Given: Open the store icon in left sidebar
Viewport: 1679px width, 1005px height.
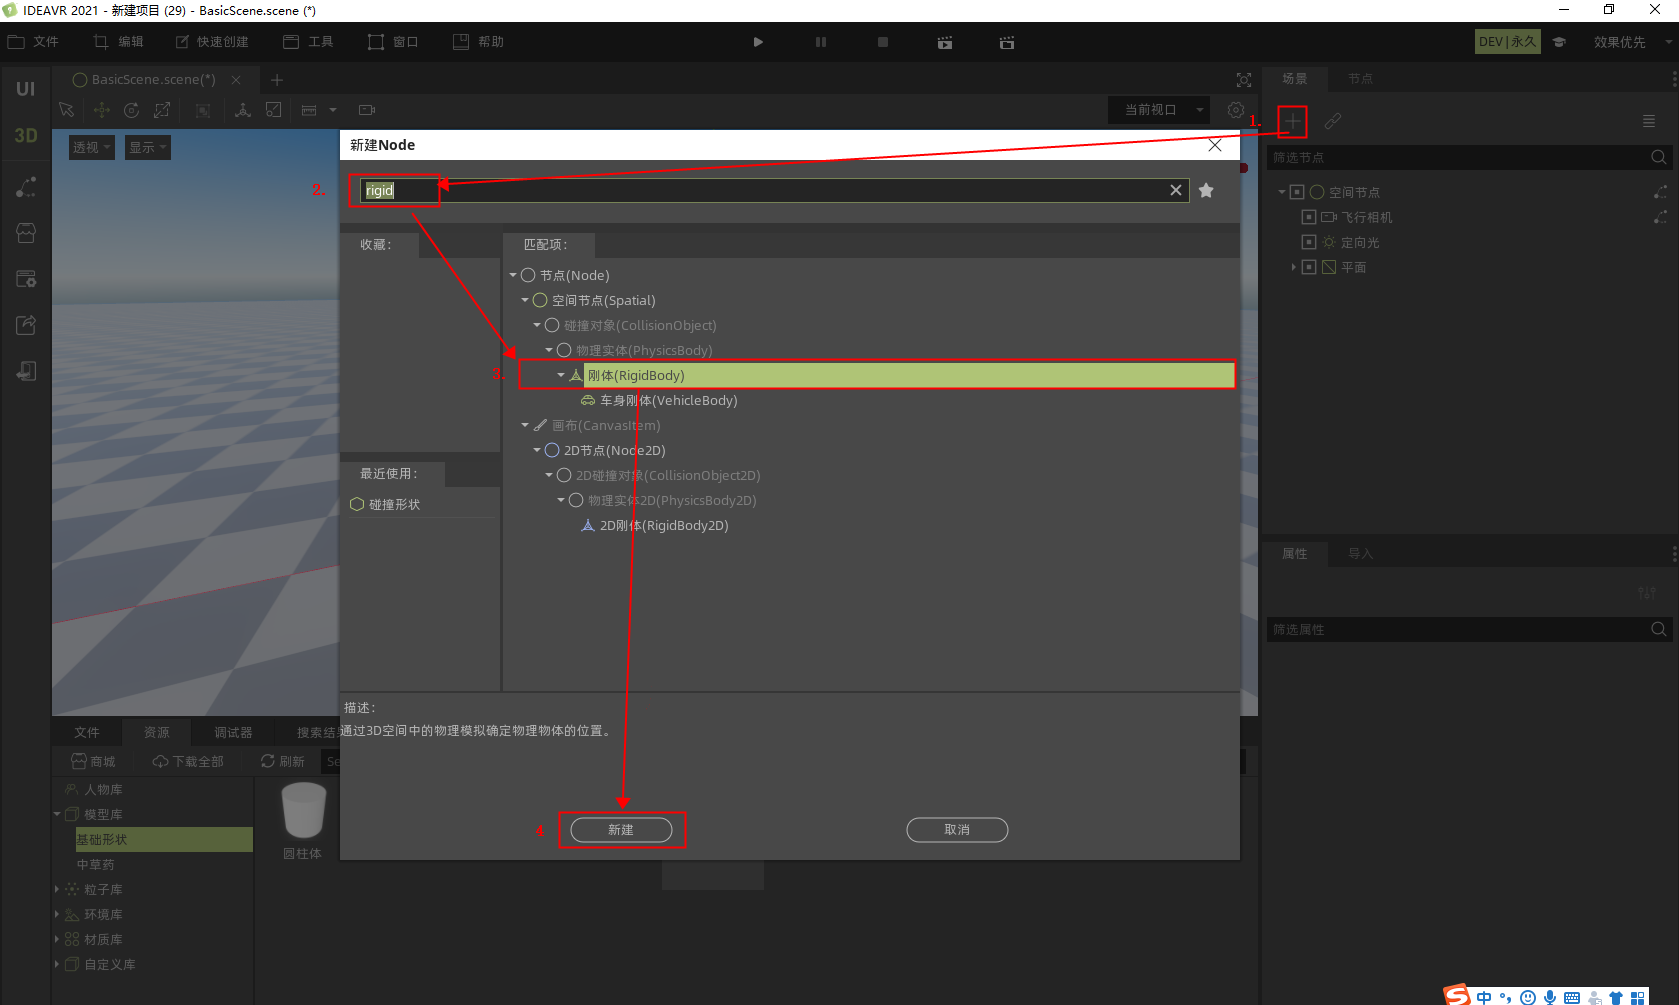Looking at the screenshot, I should pyautogui.click(x=26, y=233).
